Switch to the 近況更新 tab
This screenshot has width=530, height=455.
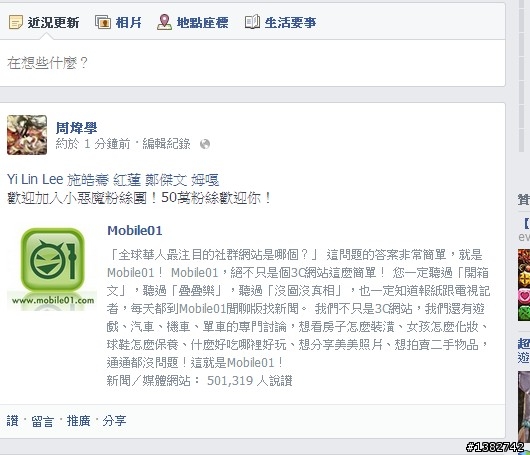pyautogui.click(x=44, y=23)
